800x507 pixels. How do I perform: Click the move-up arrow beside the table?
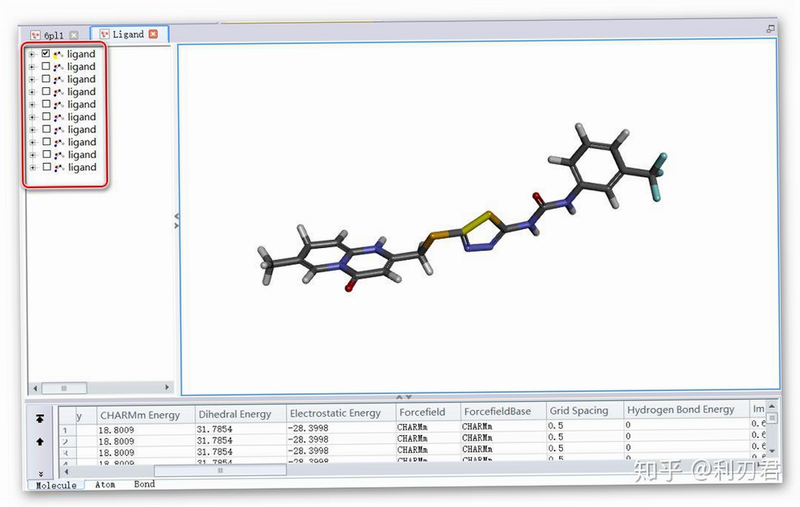40,442
